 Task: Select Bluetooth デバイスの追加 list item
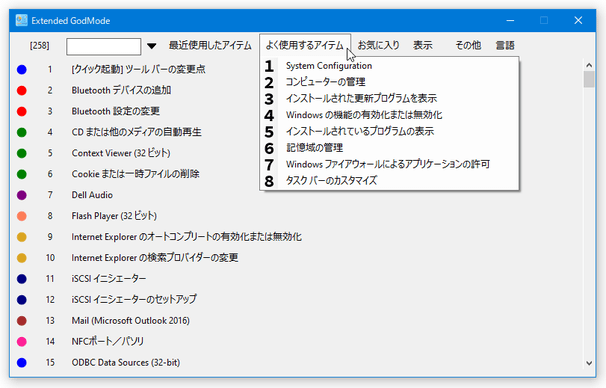121,90
